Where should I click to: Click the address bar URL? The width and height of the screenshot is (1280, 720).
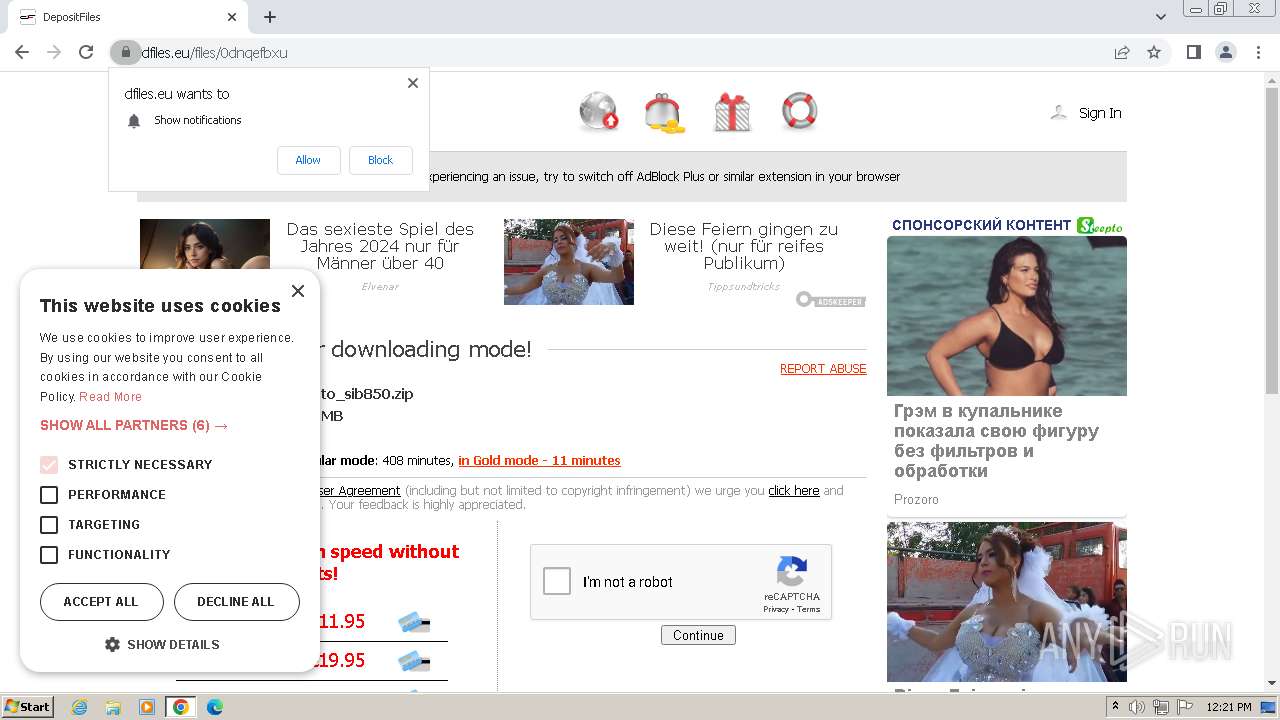click(214, 53)
